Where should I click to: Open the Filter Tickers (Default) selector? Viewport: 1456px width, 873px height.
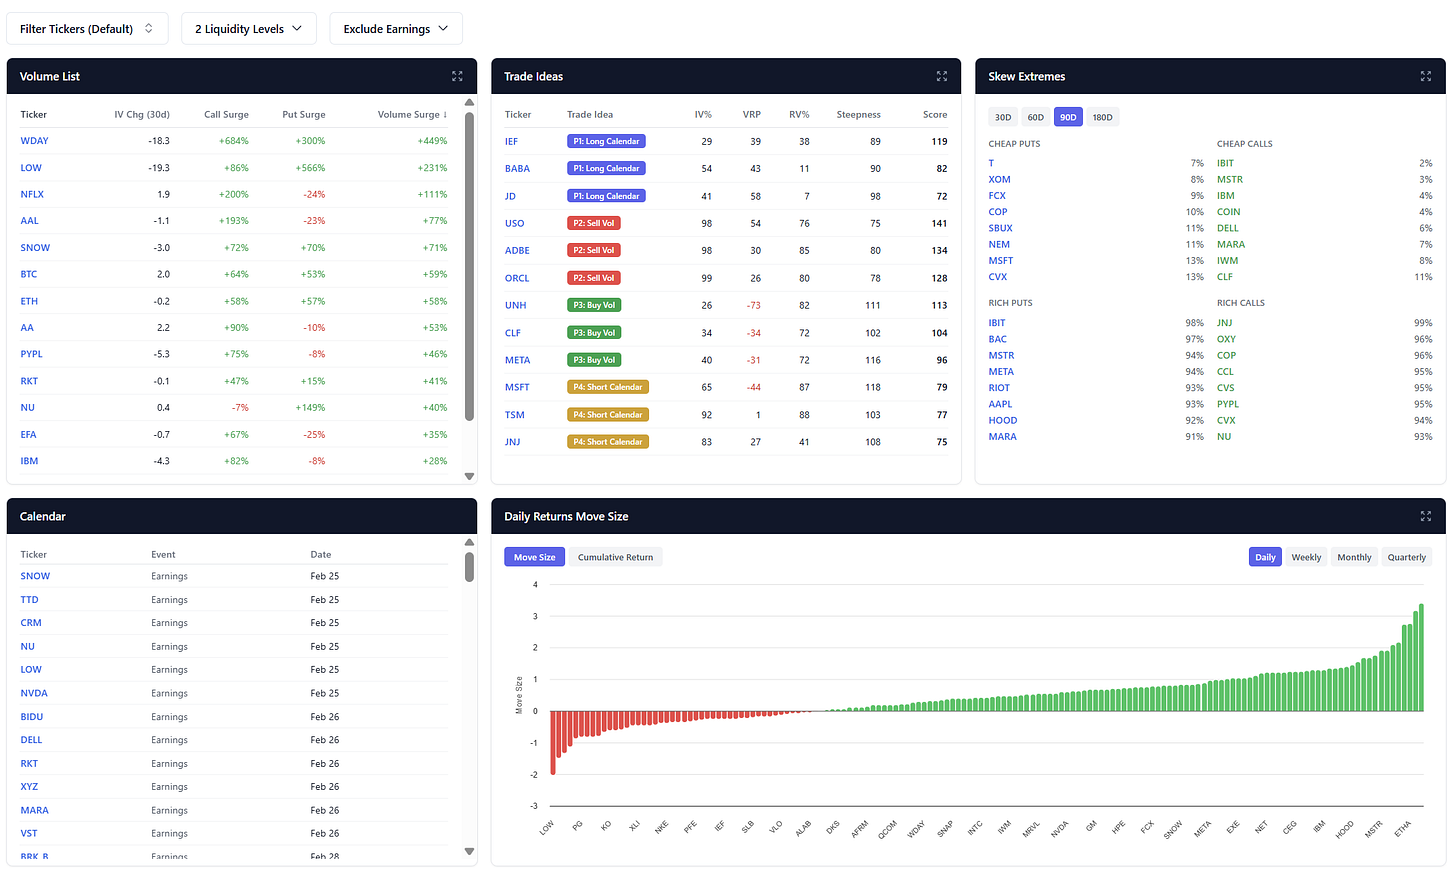click(87, 29)
